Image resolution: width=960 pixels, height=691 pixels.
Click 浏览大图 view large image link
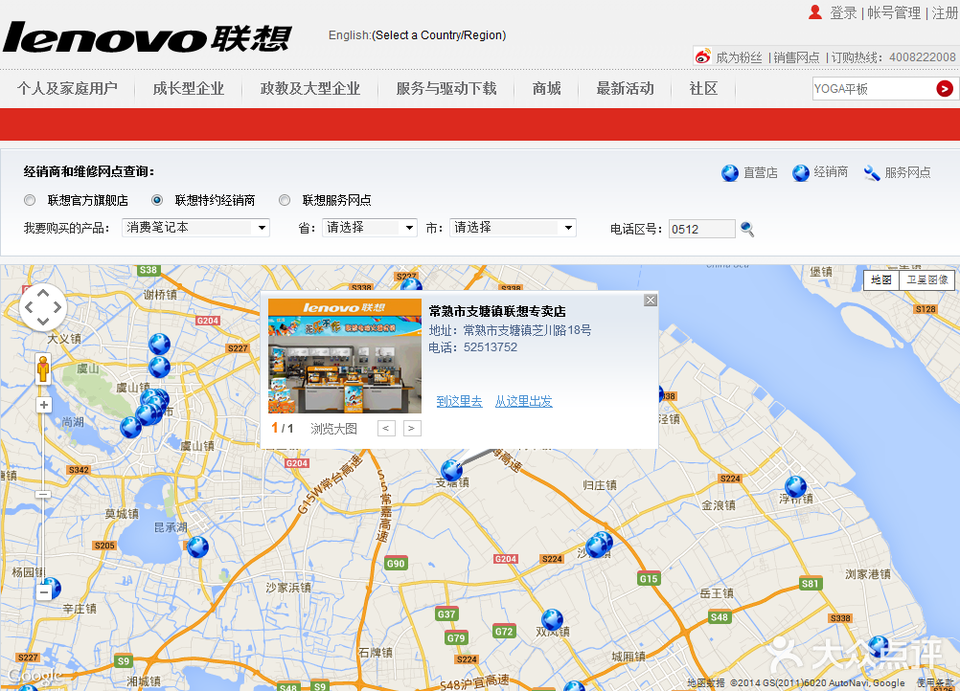(x=334, y=428)
